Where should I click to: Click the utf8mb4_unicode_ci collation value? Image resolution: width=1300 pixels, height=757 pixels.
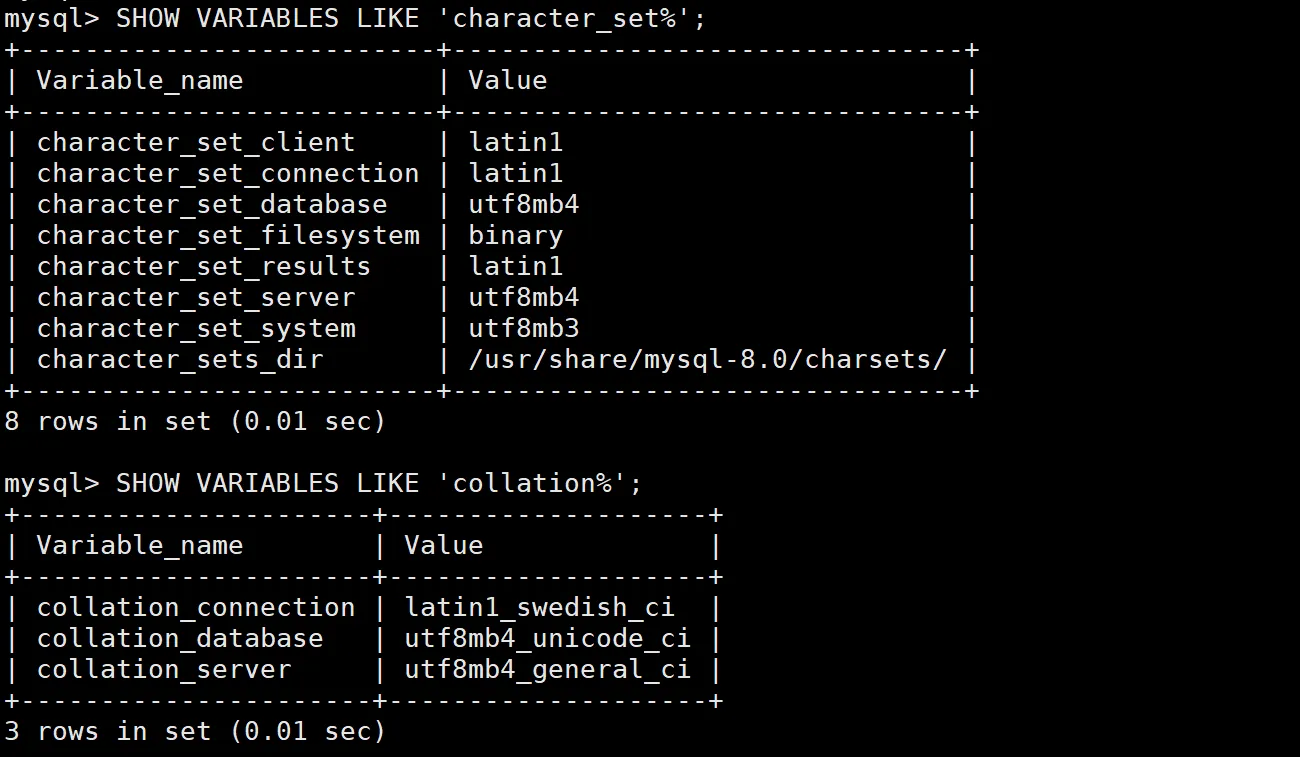[548, 638]
